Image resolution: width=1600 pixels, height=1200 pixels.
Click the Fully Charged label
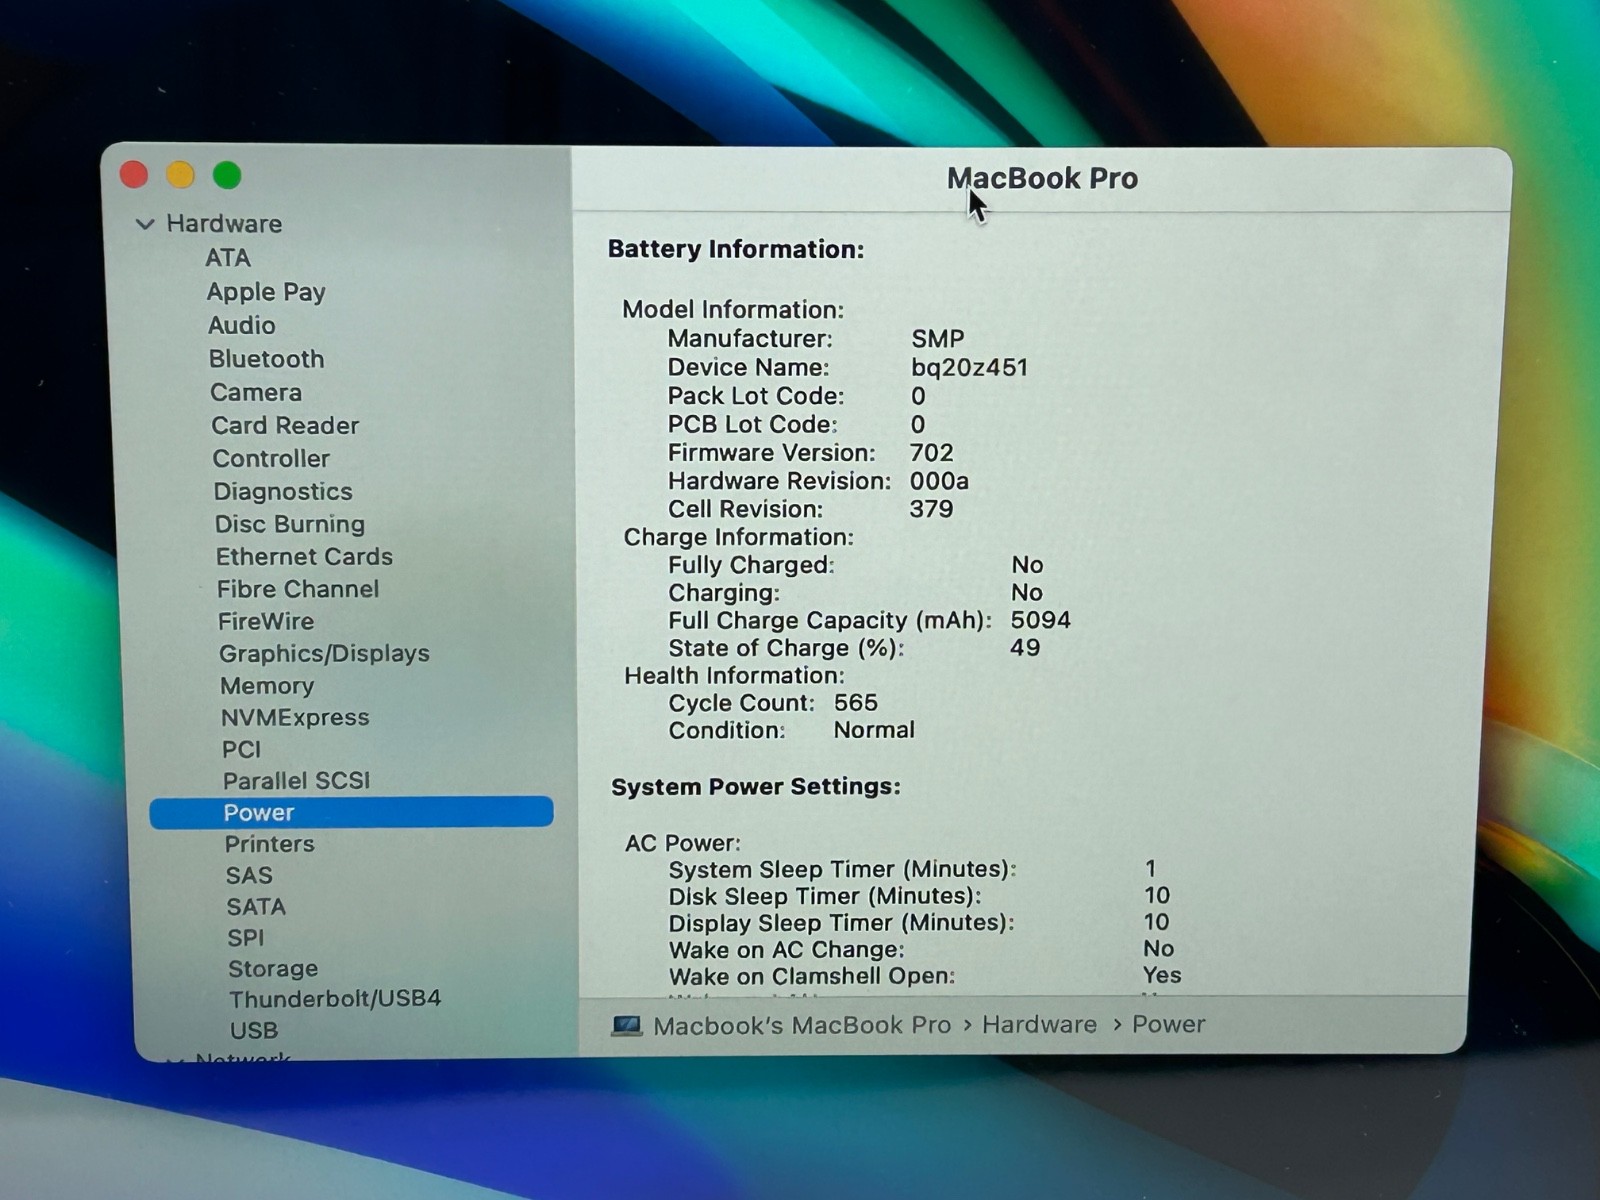tap(752, 565)
